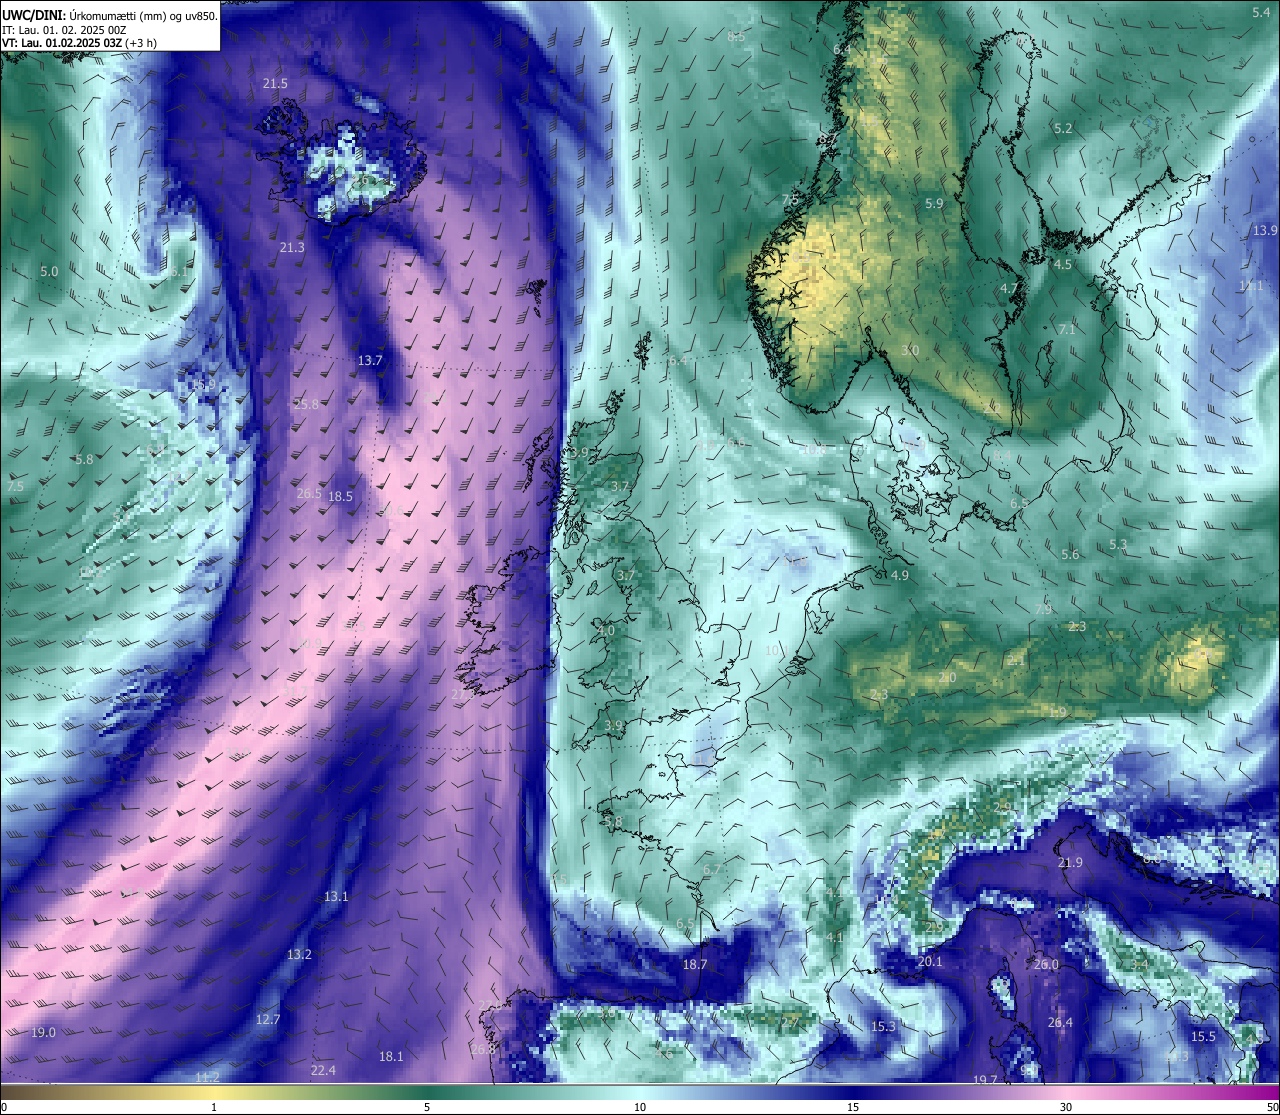The image size is (1280, 1115).
Task: Click the 5.6 value label
Action: pos(1070,554)
